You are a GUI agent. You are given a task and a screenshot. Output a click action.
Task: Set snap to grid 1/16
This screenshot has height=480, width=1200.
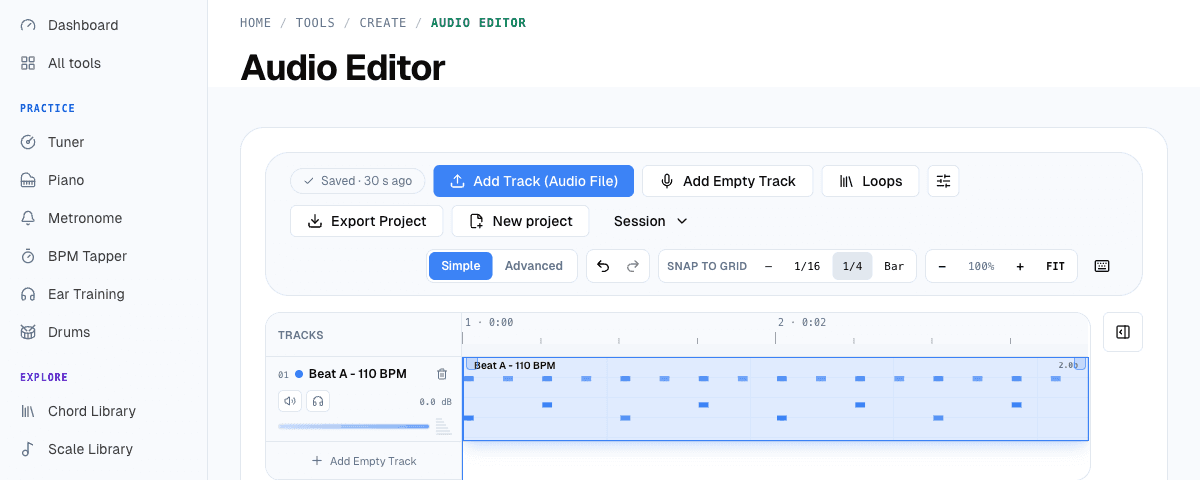pos(807,266)
